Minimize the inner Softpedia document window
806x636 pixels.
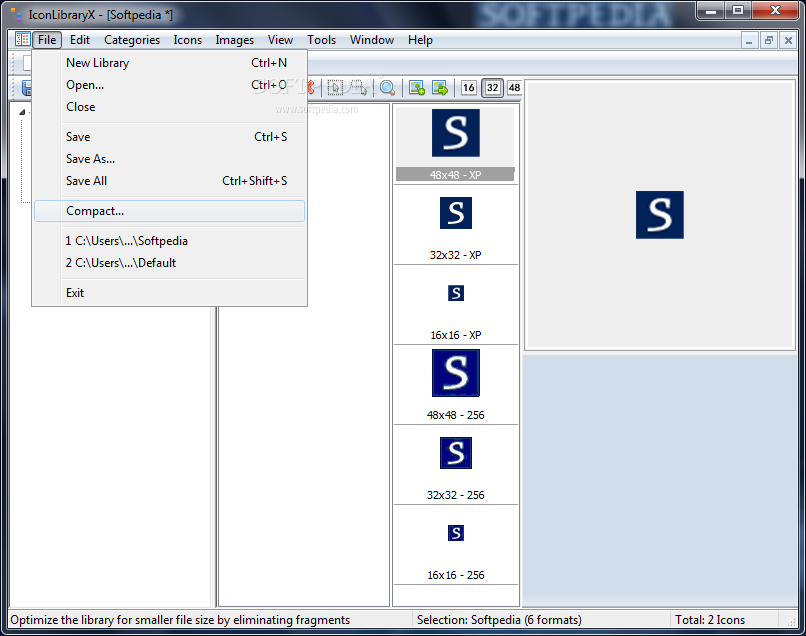tap(749, 40)
